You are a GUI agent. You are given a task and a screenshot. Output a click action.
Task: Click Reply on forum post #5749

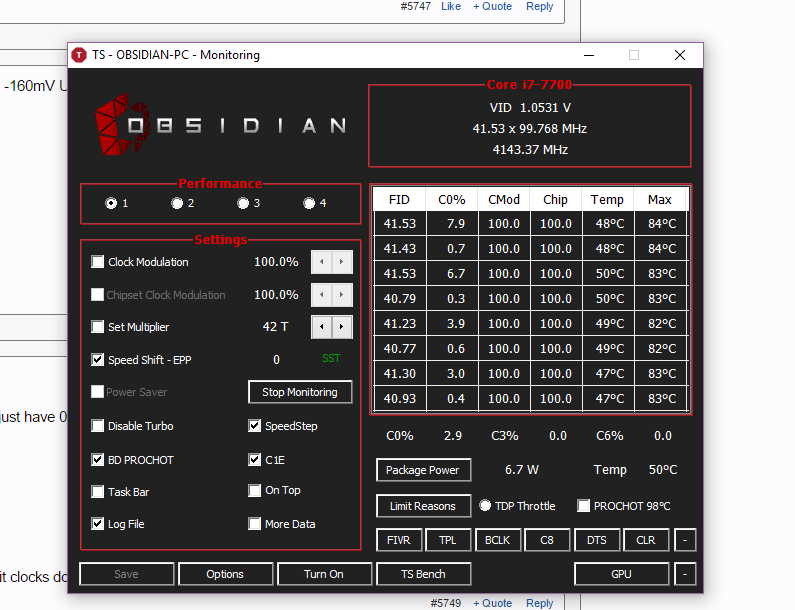point(539,603)
